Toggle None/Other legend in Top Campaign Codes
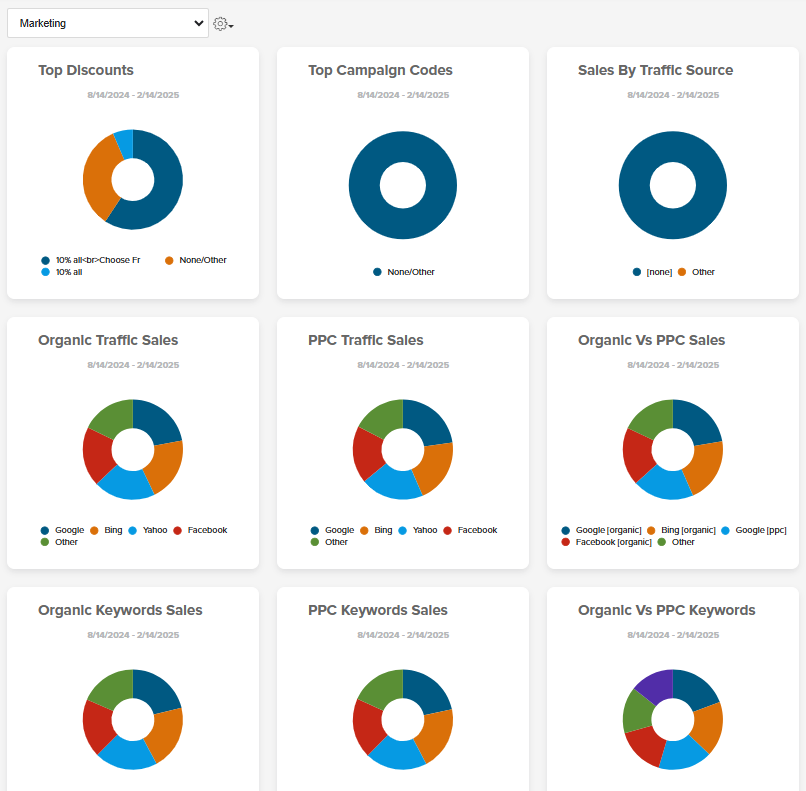Viewport: 806px width, 791px height. point(404,272)
